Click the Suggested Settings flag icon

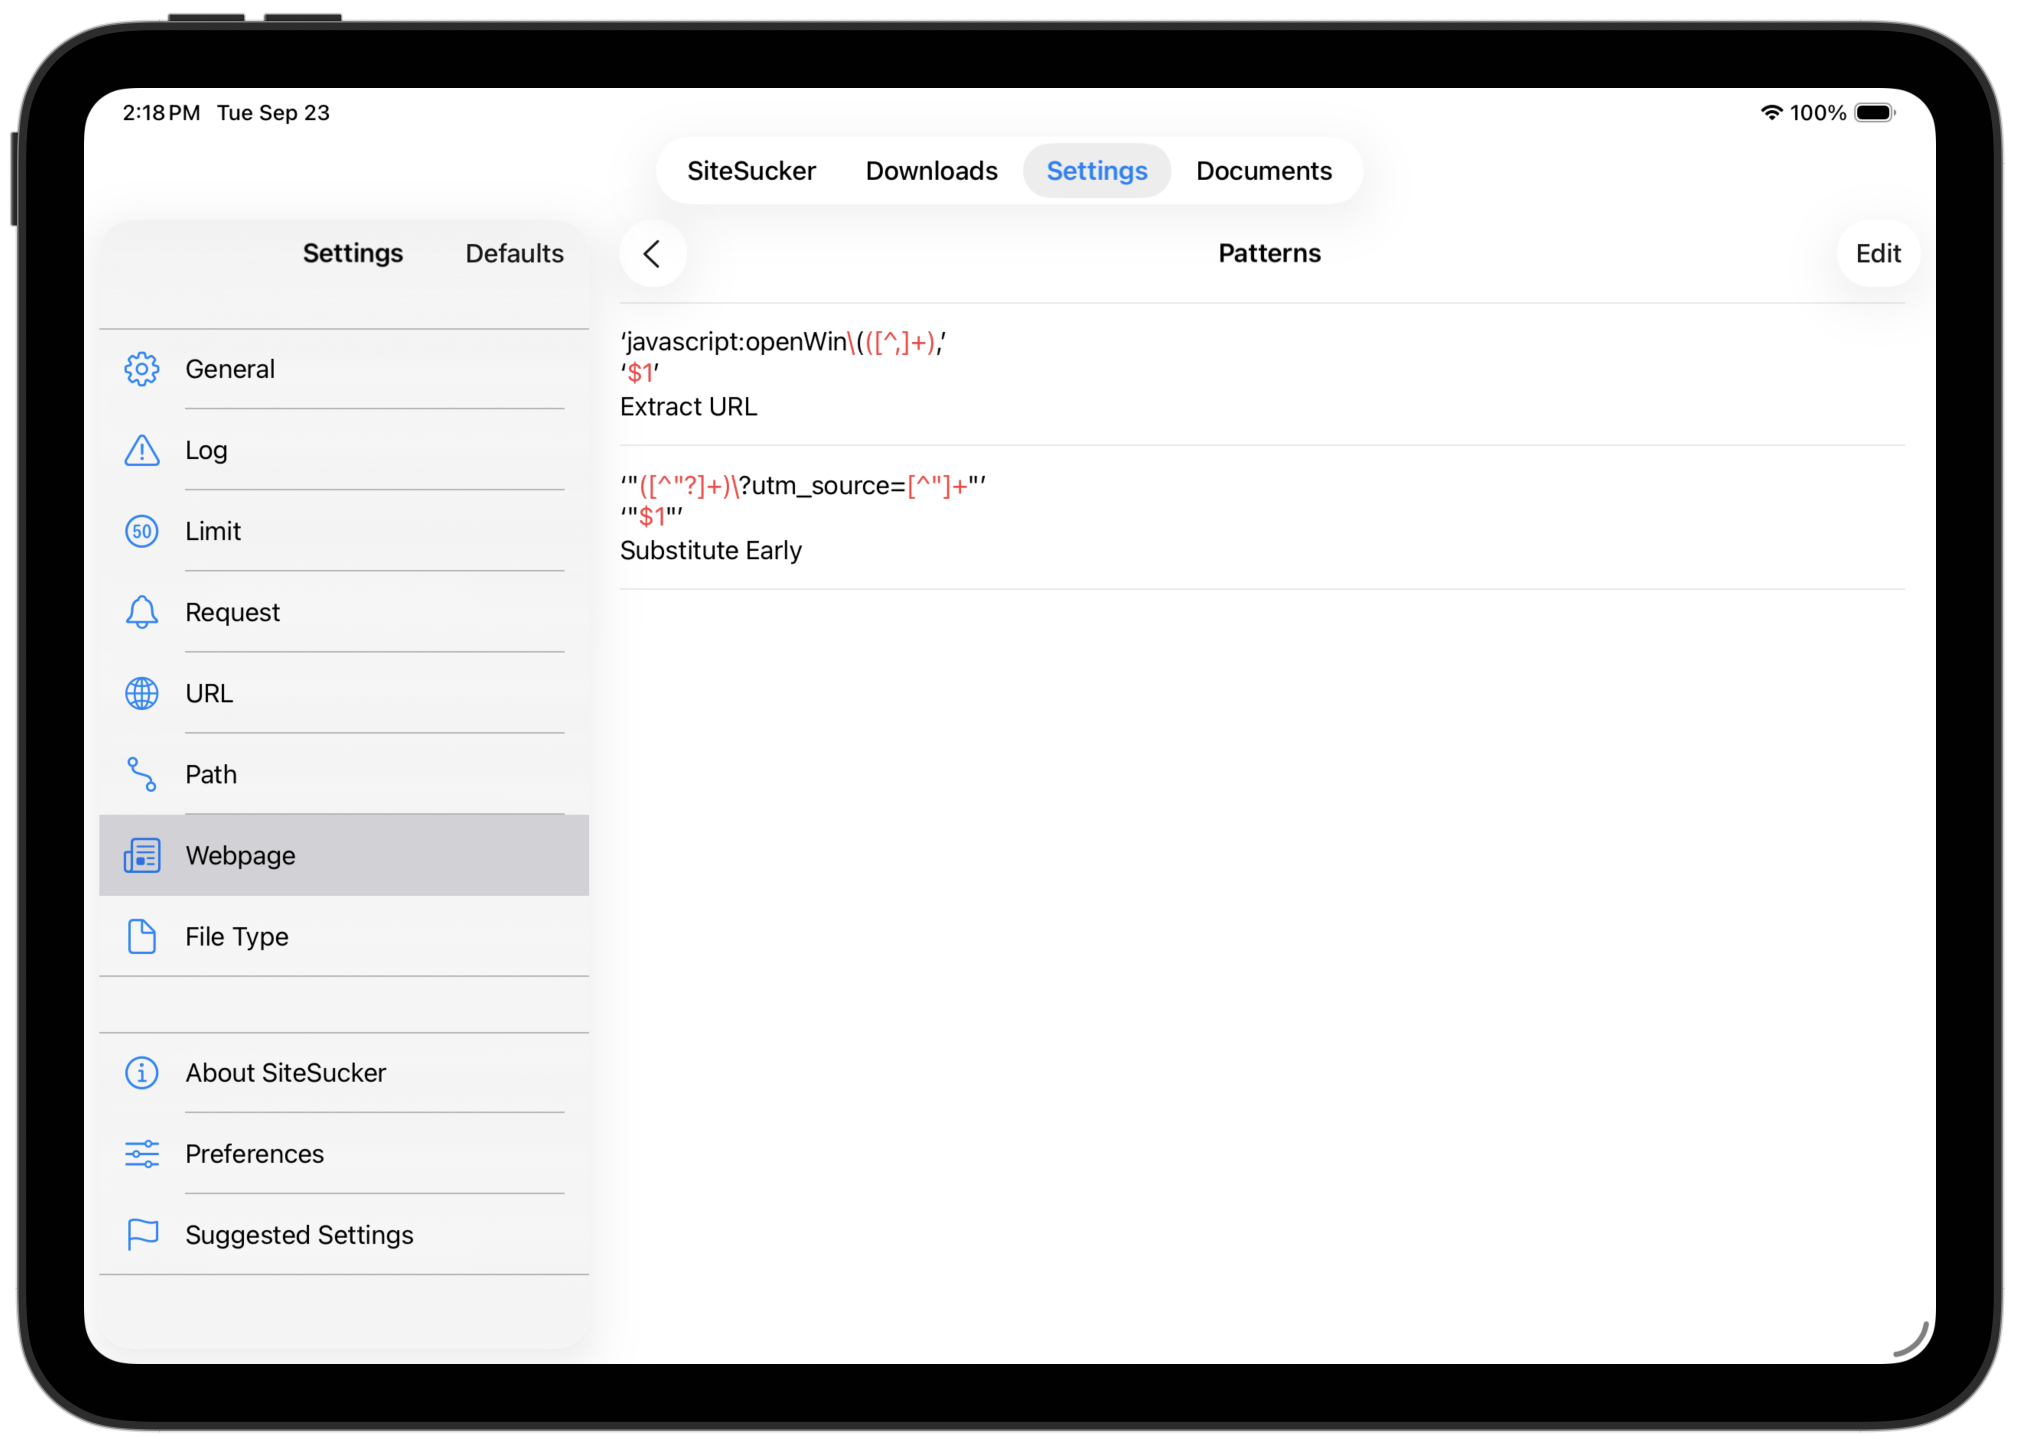click(x=142, y=1234)
